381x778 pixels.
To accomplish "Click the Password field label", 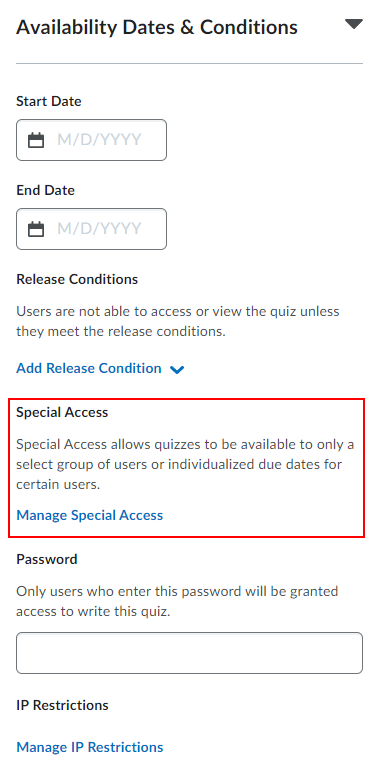I will tap(47, 559).
